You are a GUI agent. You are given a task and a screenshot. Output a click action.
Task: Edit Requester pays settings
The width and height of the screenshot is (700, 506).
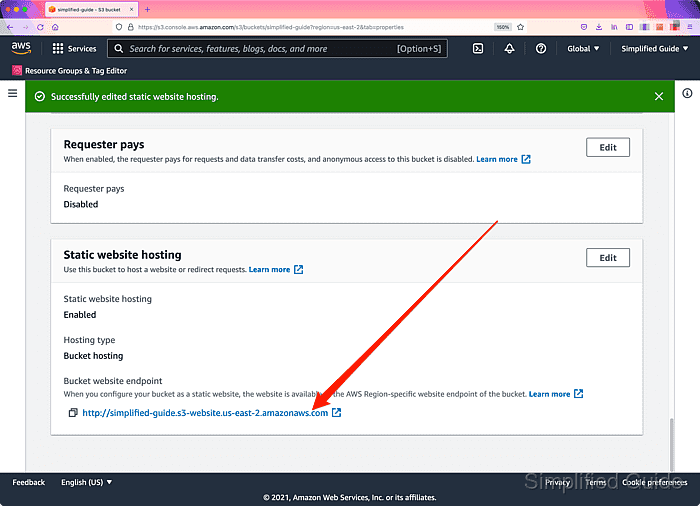pos(608,147)
